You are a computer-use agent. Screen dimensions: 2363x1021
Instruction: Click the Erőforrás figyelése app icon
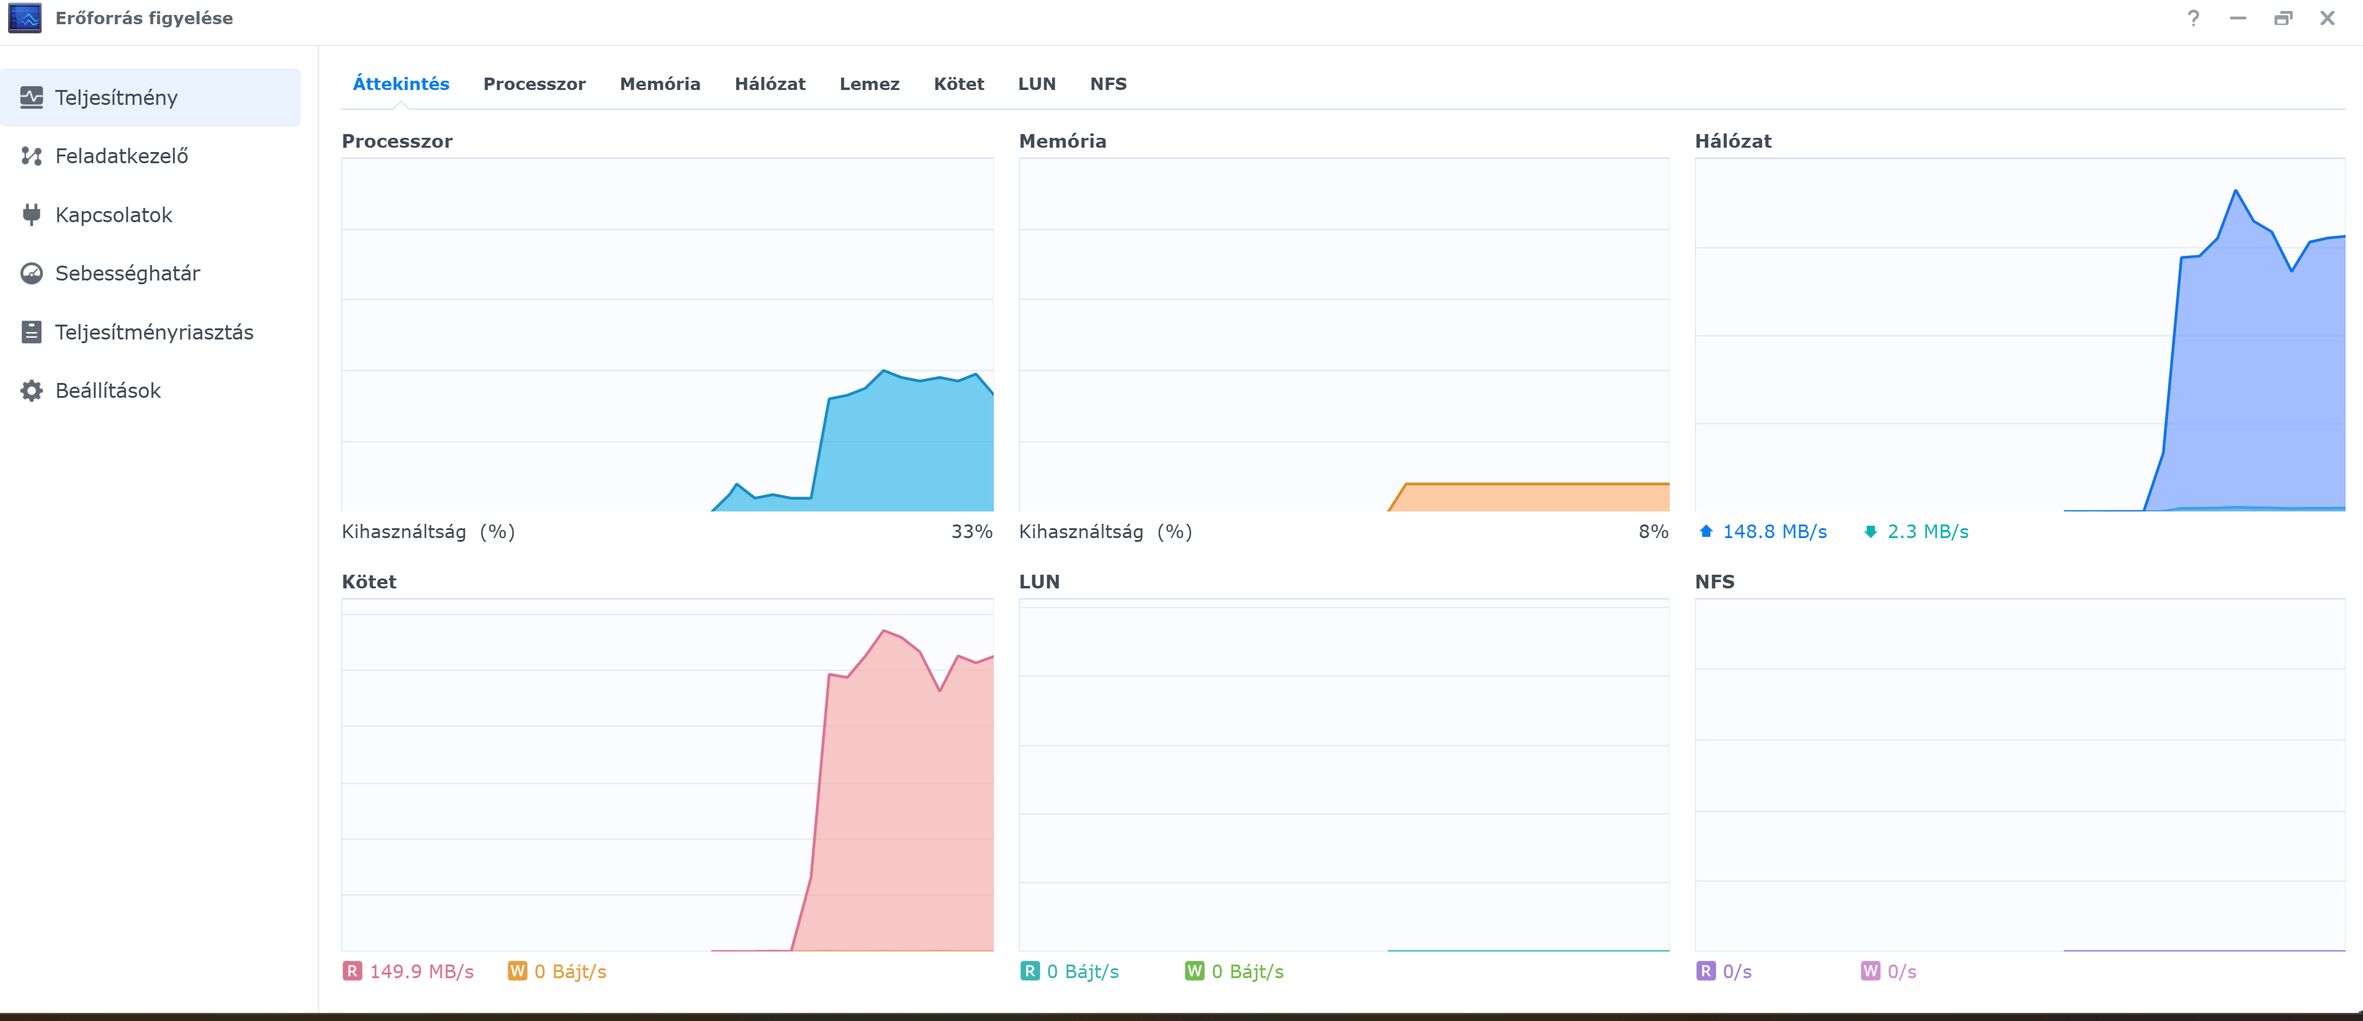pos(25,18)
